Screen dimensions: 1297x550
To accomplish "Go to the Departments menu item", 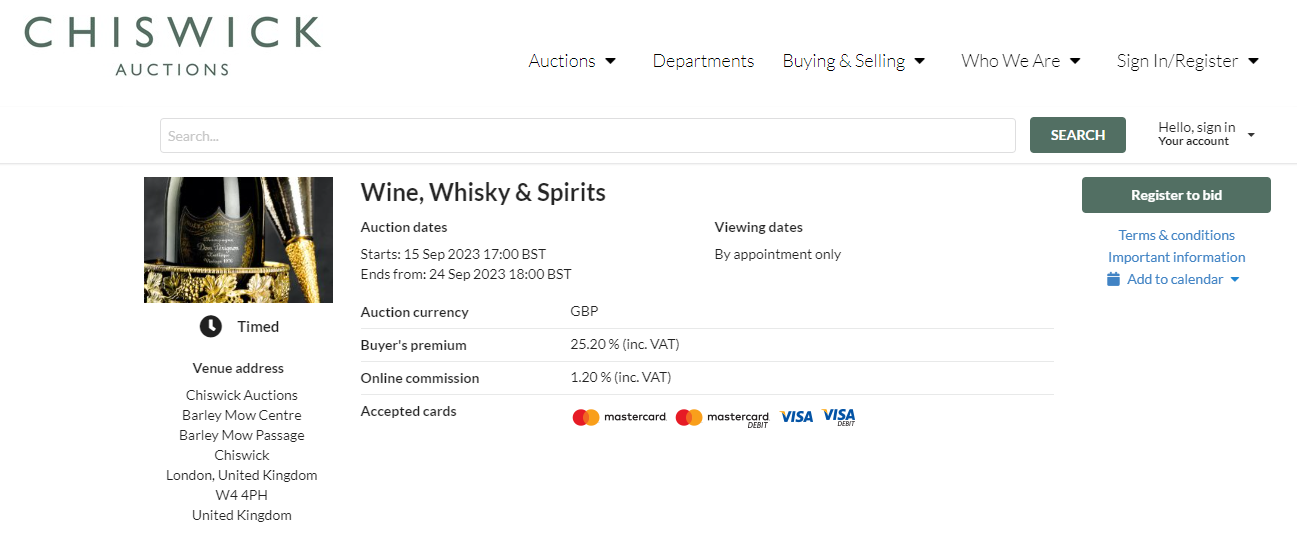I will [703, 61].
